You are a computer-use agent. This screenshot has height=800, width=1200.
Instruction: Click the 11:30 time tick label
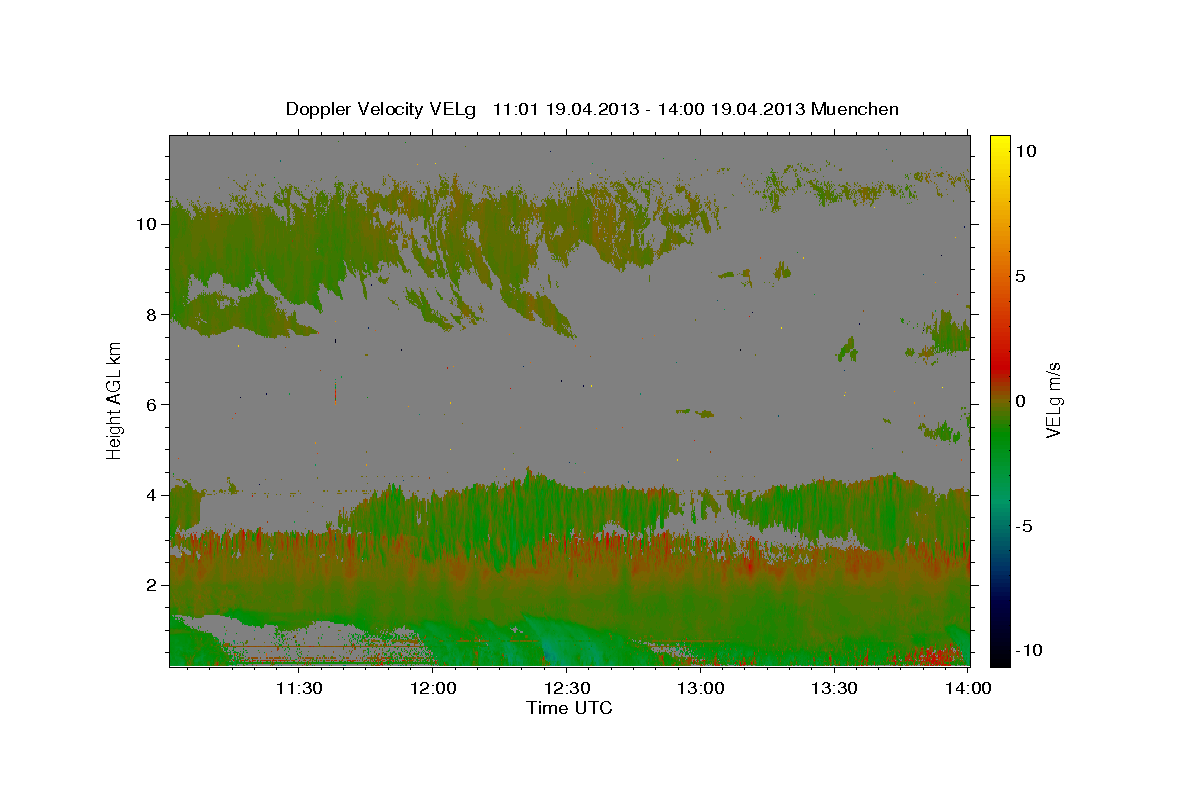click(x=299, y=688)
